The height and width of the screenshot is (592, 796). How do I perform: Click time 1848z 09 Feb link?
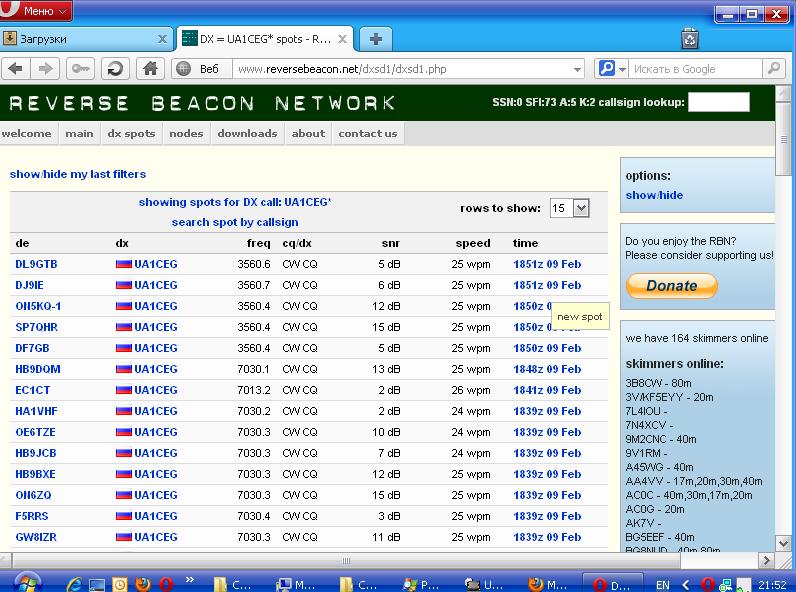pos(547,369)
